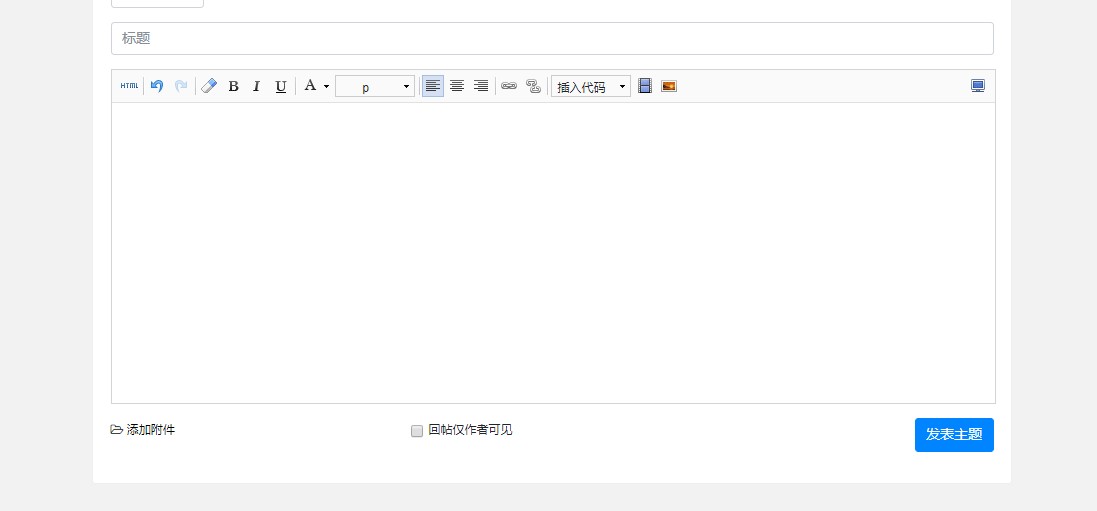
Task: Click 添加附件 to add attachment
Action: tap(143, 430)
